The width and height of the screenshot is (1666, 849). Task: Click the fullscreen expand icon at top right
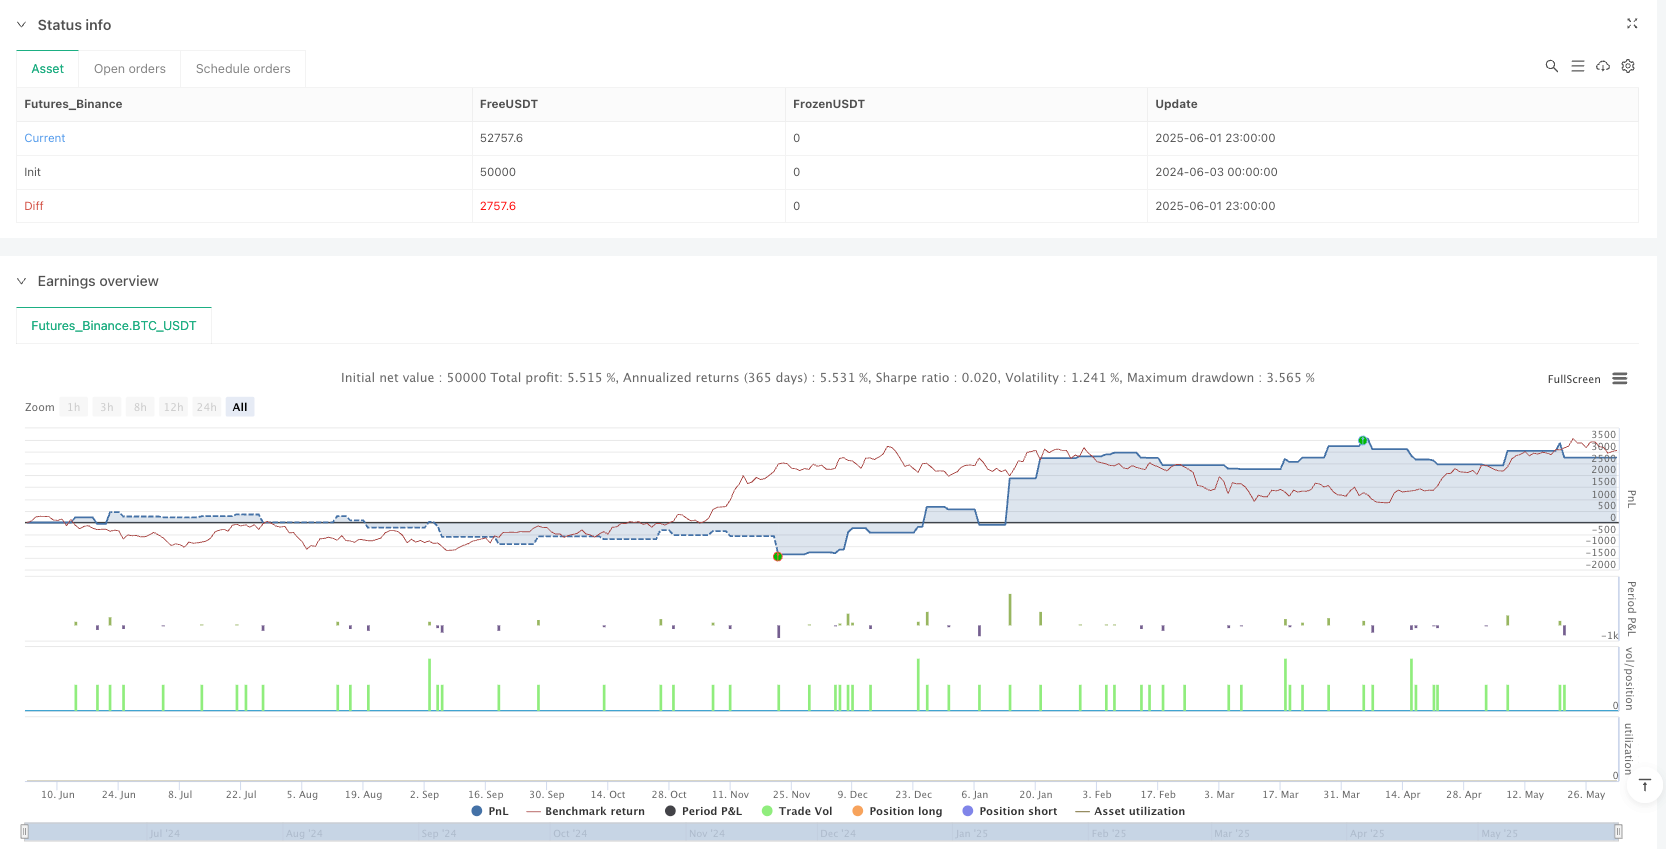click(x=1632, y=24)
